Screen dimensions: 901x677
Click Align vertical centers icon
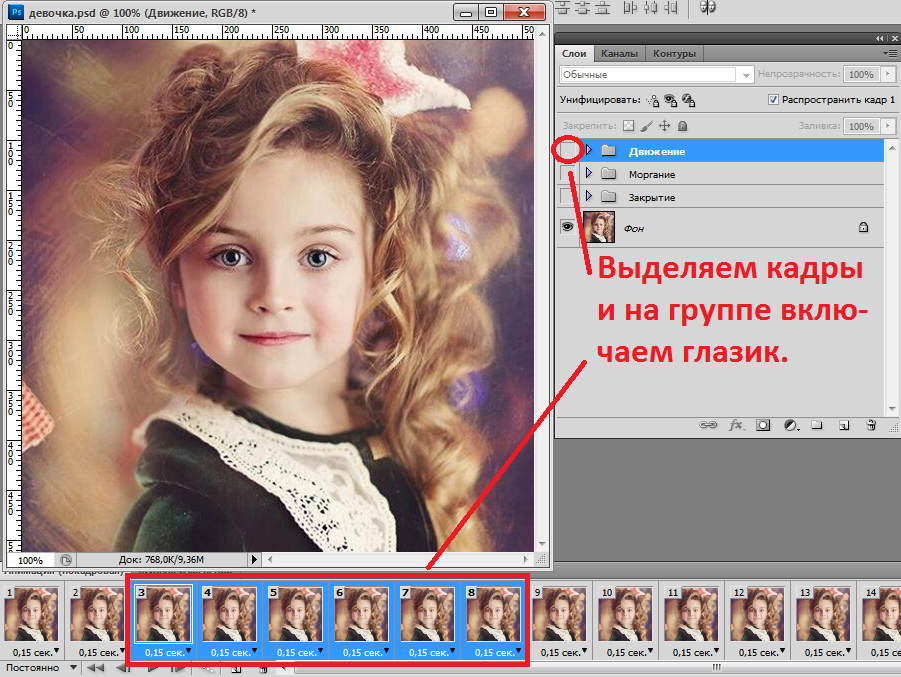pos(583,7)
